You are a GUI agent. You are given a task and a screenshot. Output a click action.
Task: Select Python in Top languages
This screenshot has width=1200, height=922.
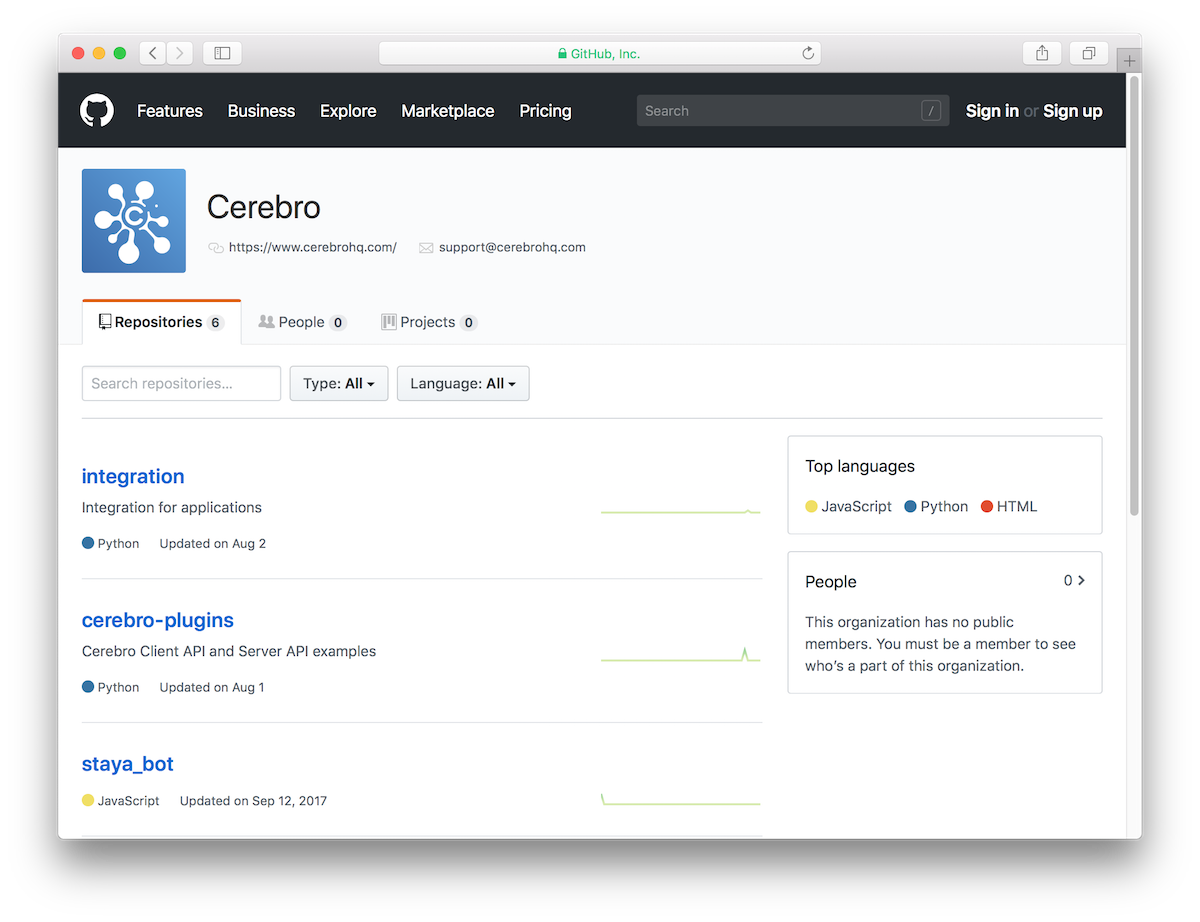coord(944,506)
